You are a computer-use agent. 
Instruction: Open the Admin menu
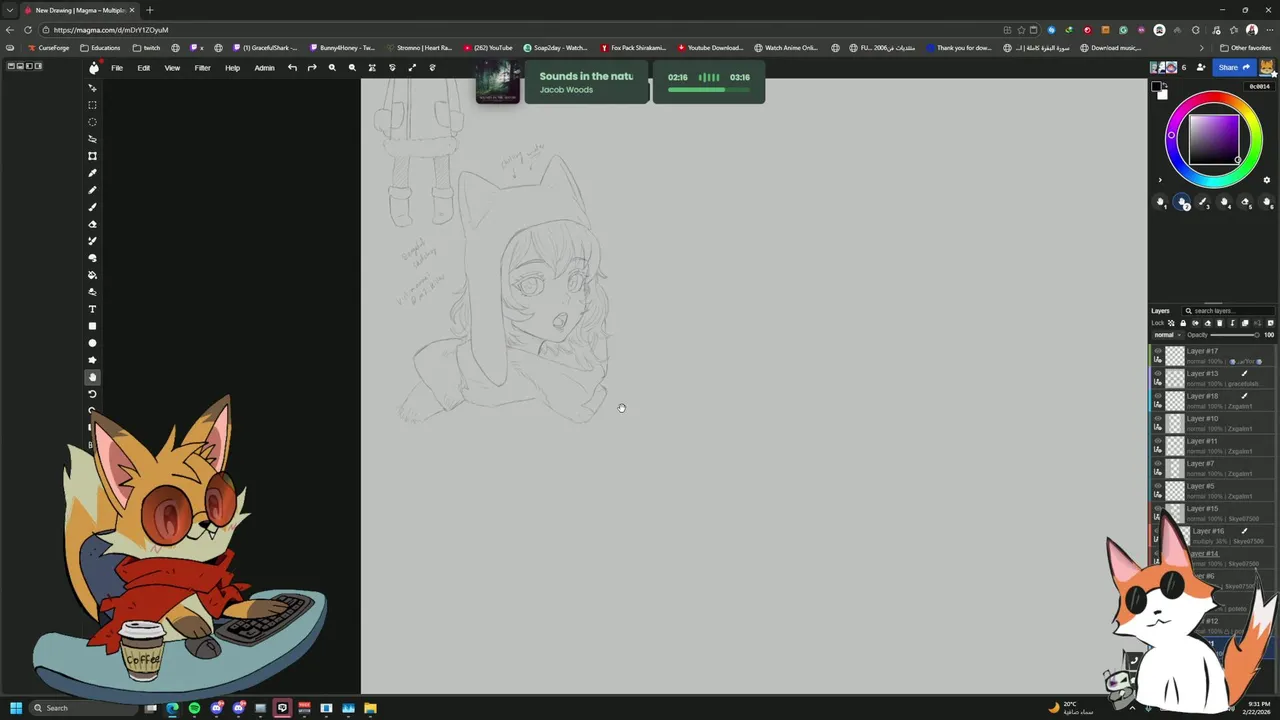pos(264,68)
